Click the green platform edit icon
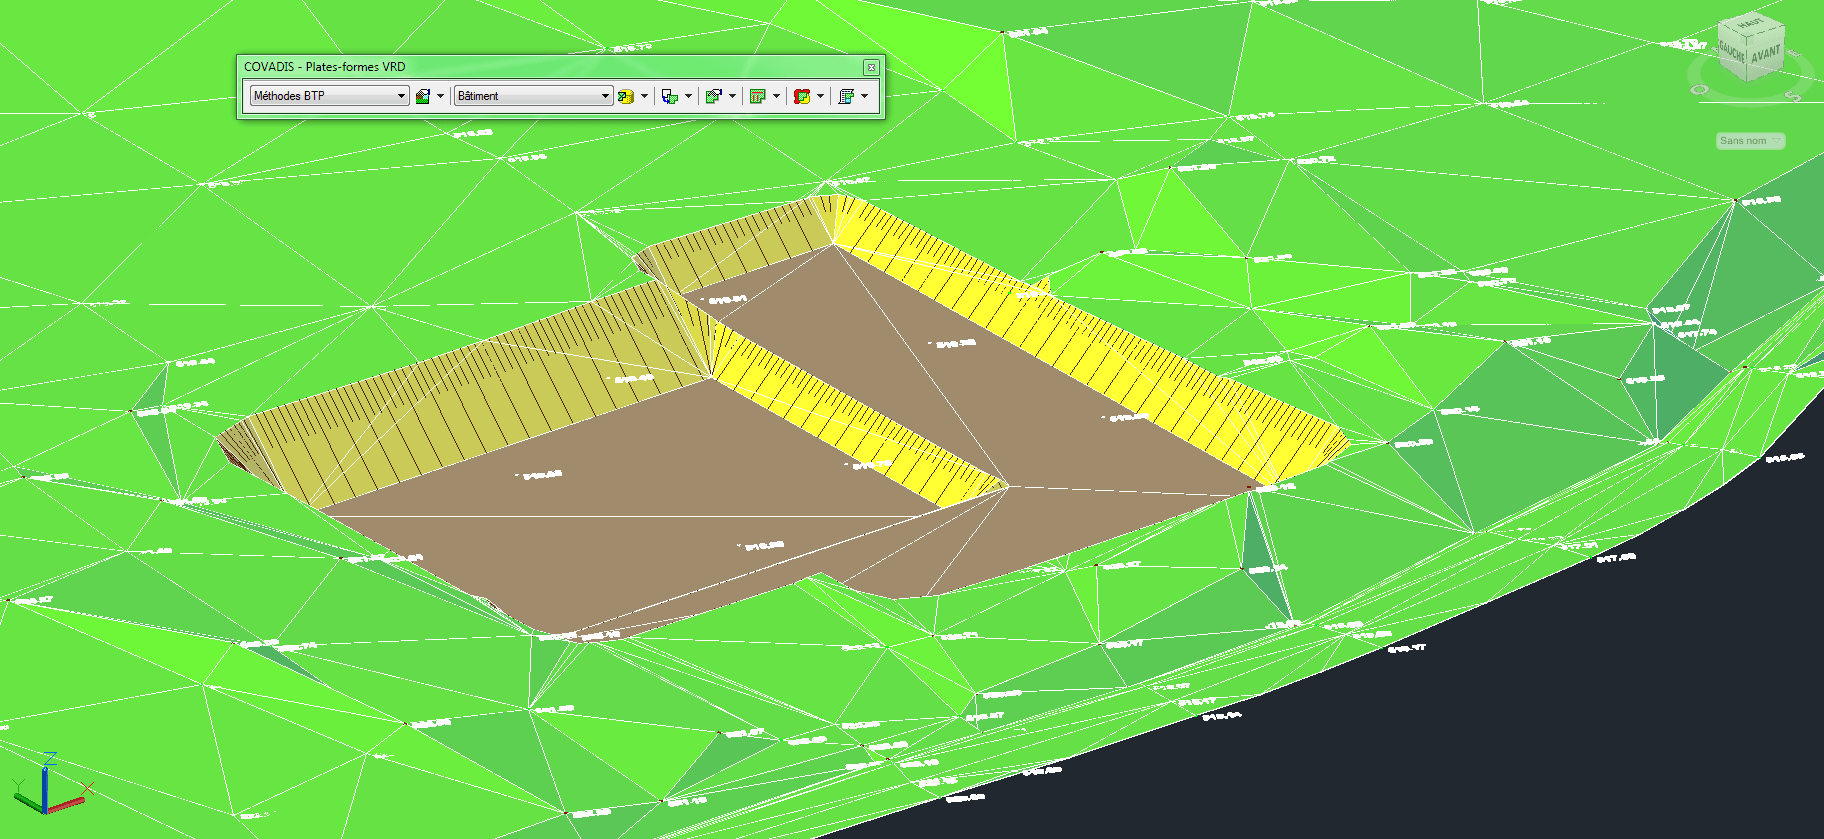Viewport: 1824px width, 839px height. pos(714,96)
